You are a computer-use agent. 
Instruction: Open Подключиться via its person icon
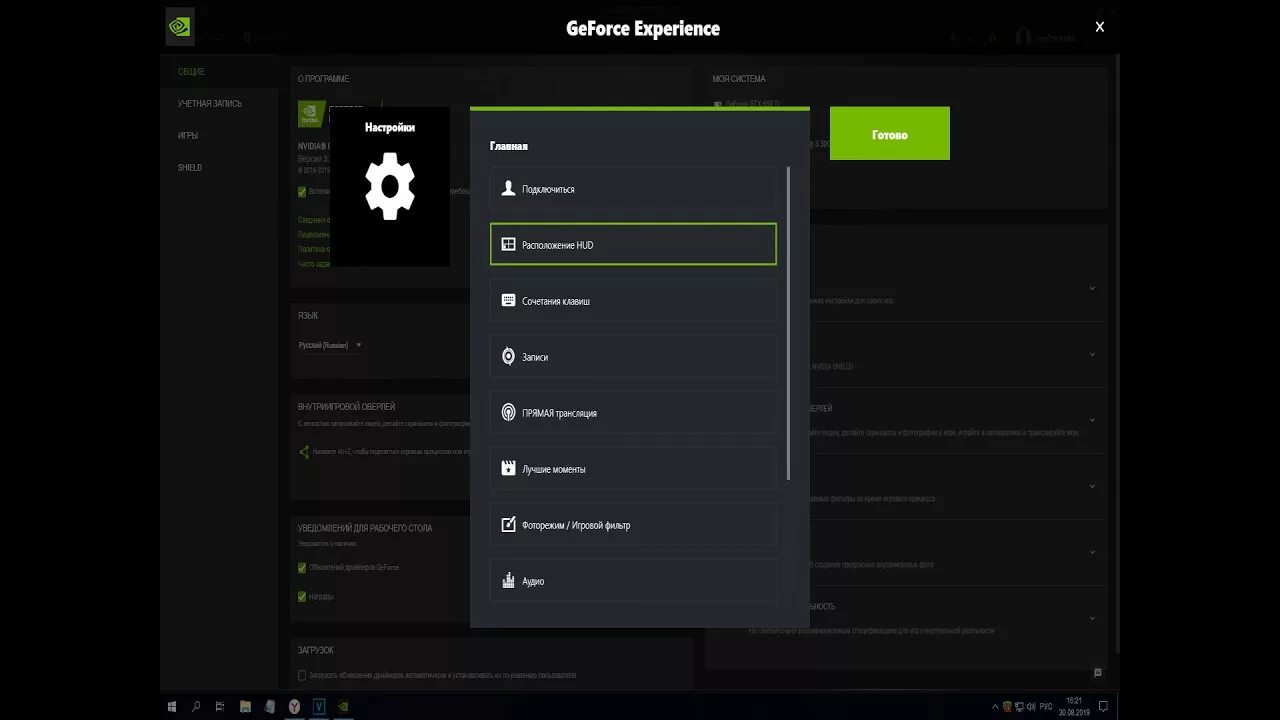508,188
